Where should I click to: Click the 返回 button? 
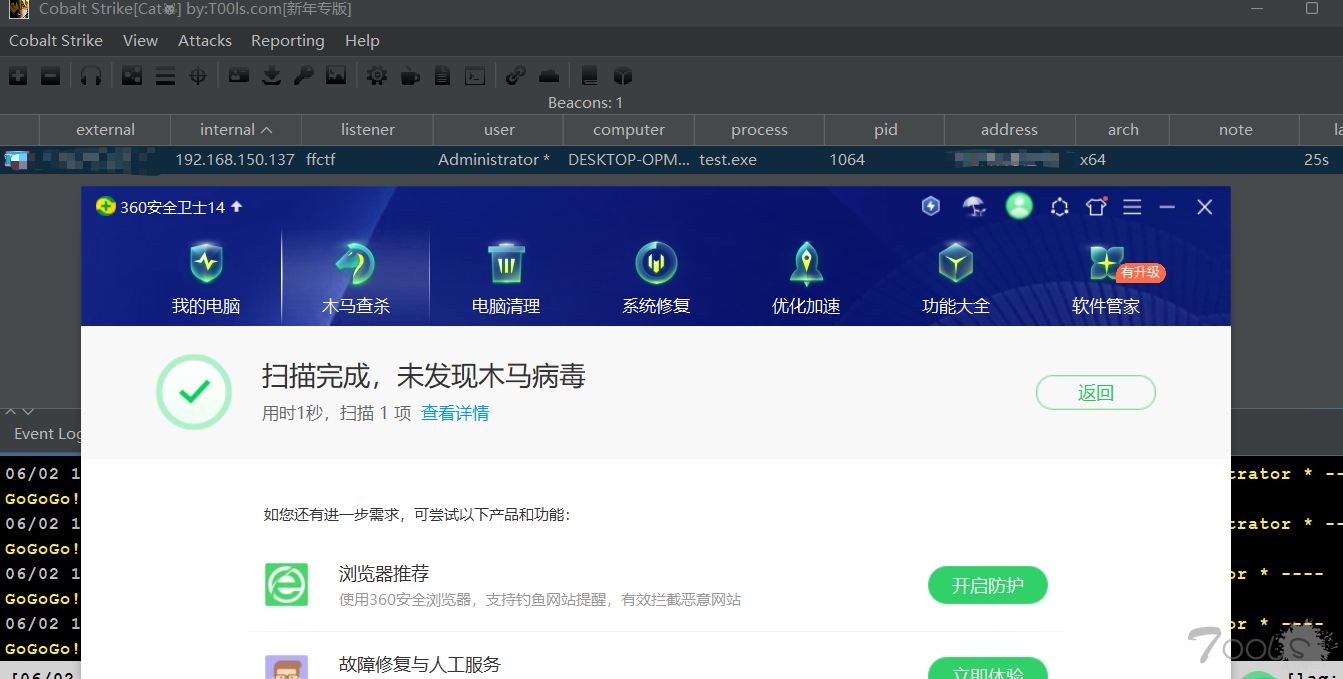coord(1096,393)
